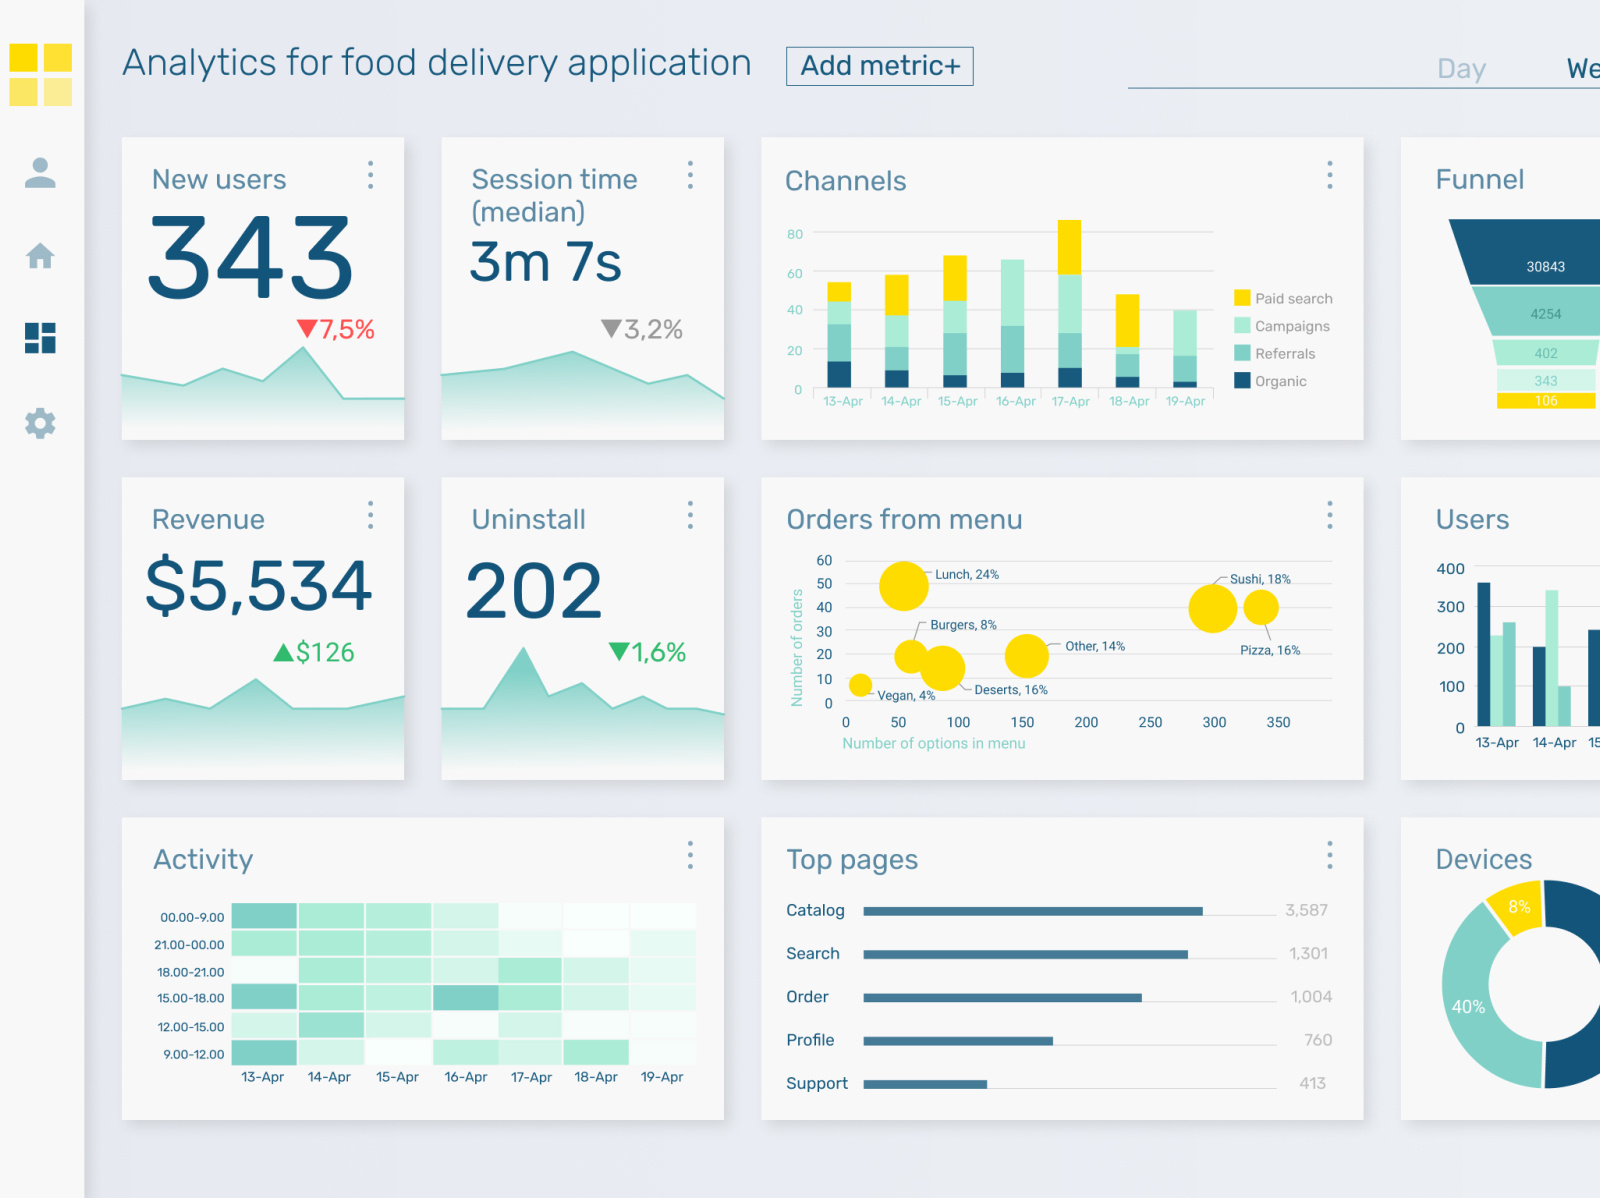This screenshot has height=1198, width=1600.
Task: Select the Week tab
Action: (x=1584, y=68)
